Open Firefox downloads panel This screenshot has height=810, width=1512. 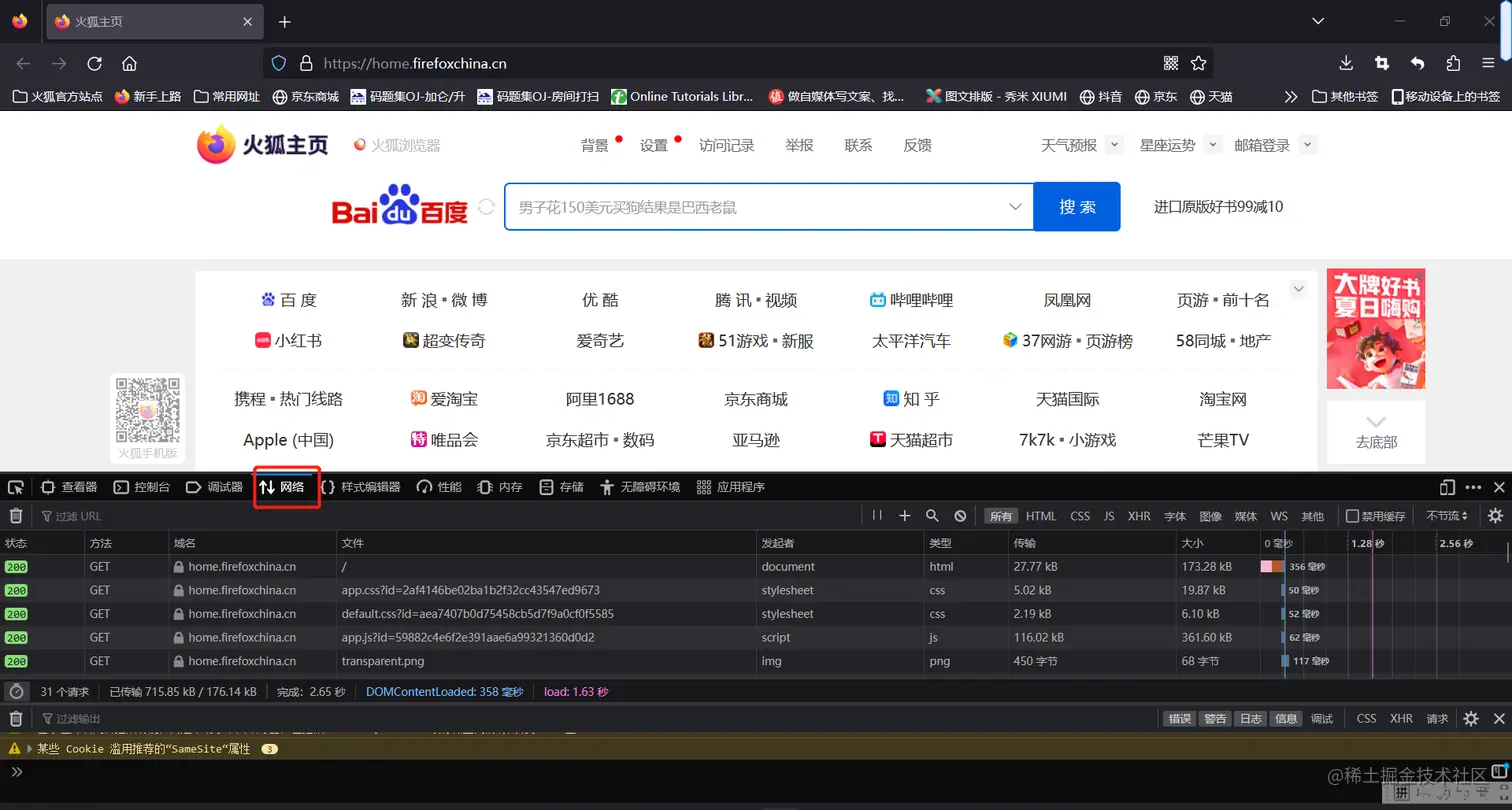tap(1346, 63)
